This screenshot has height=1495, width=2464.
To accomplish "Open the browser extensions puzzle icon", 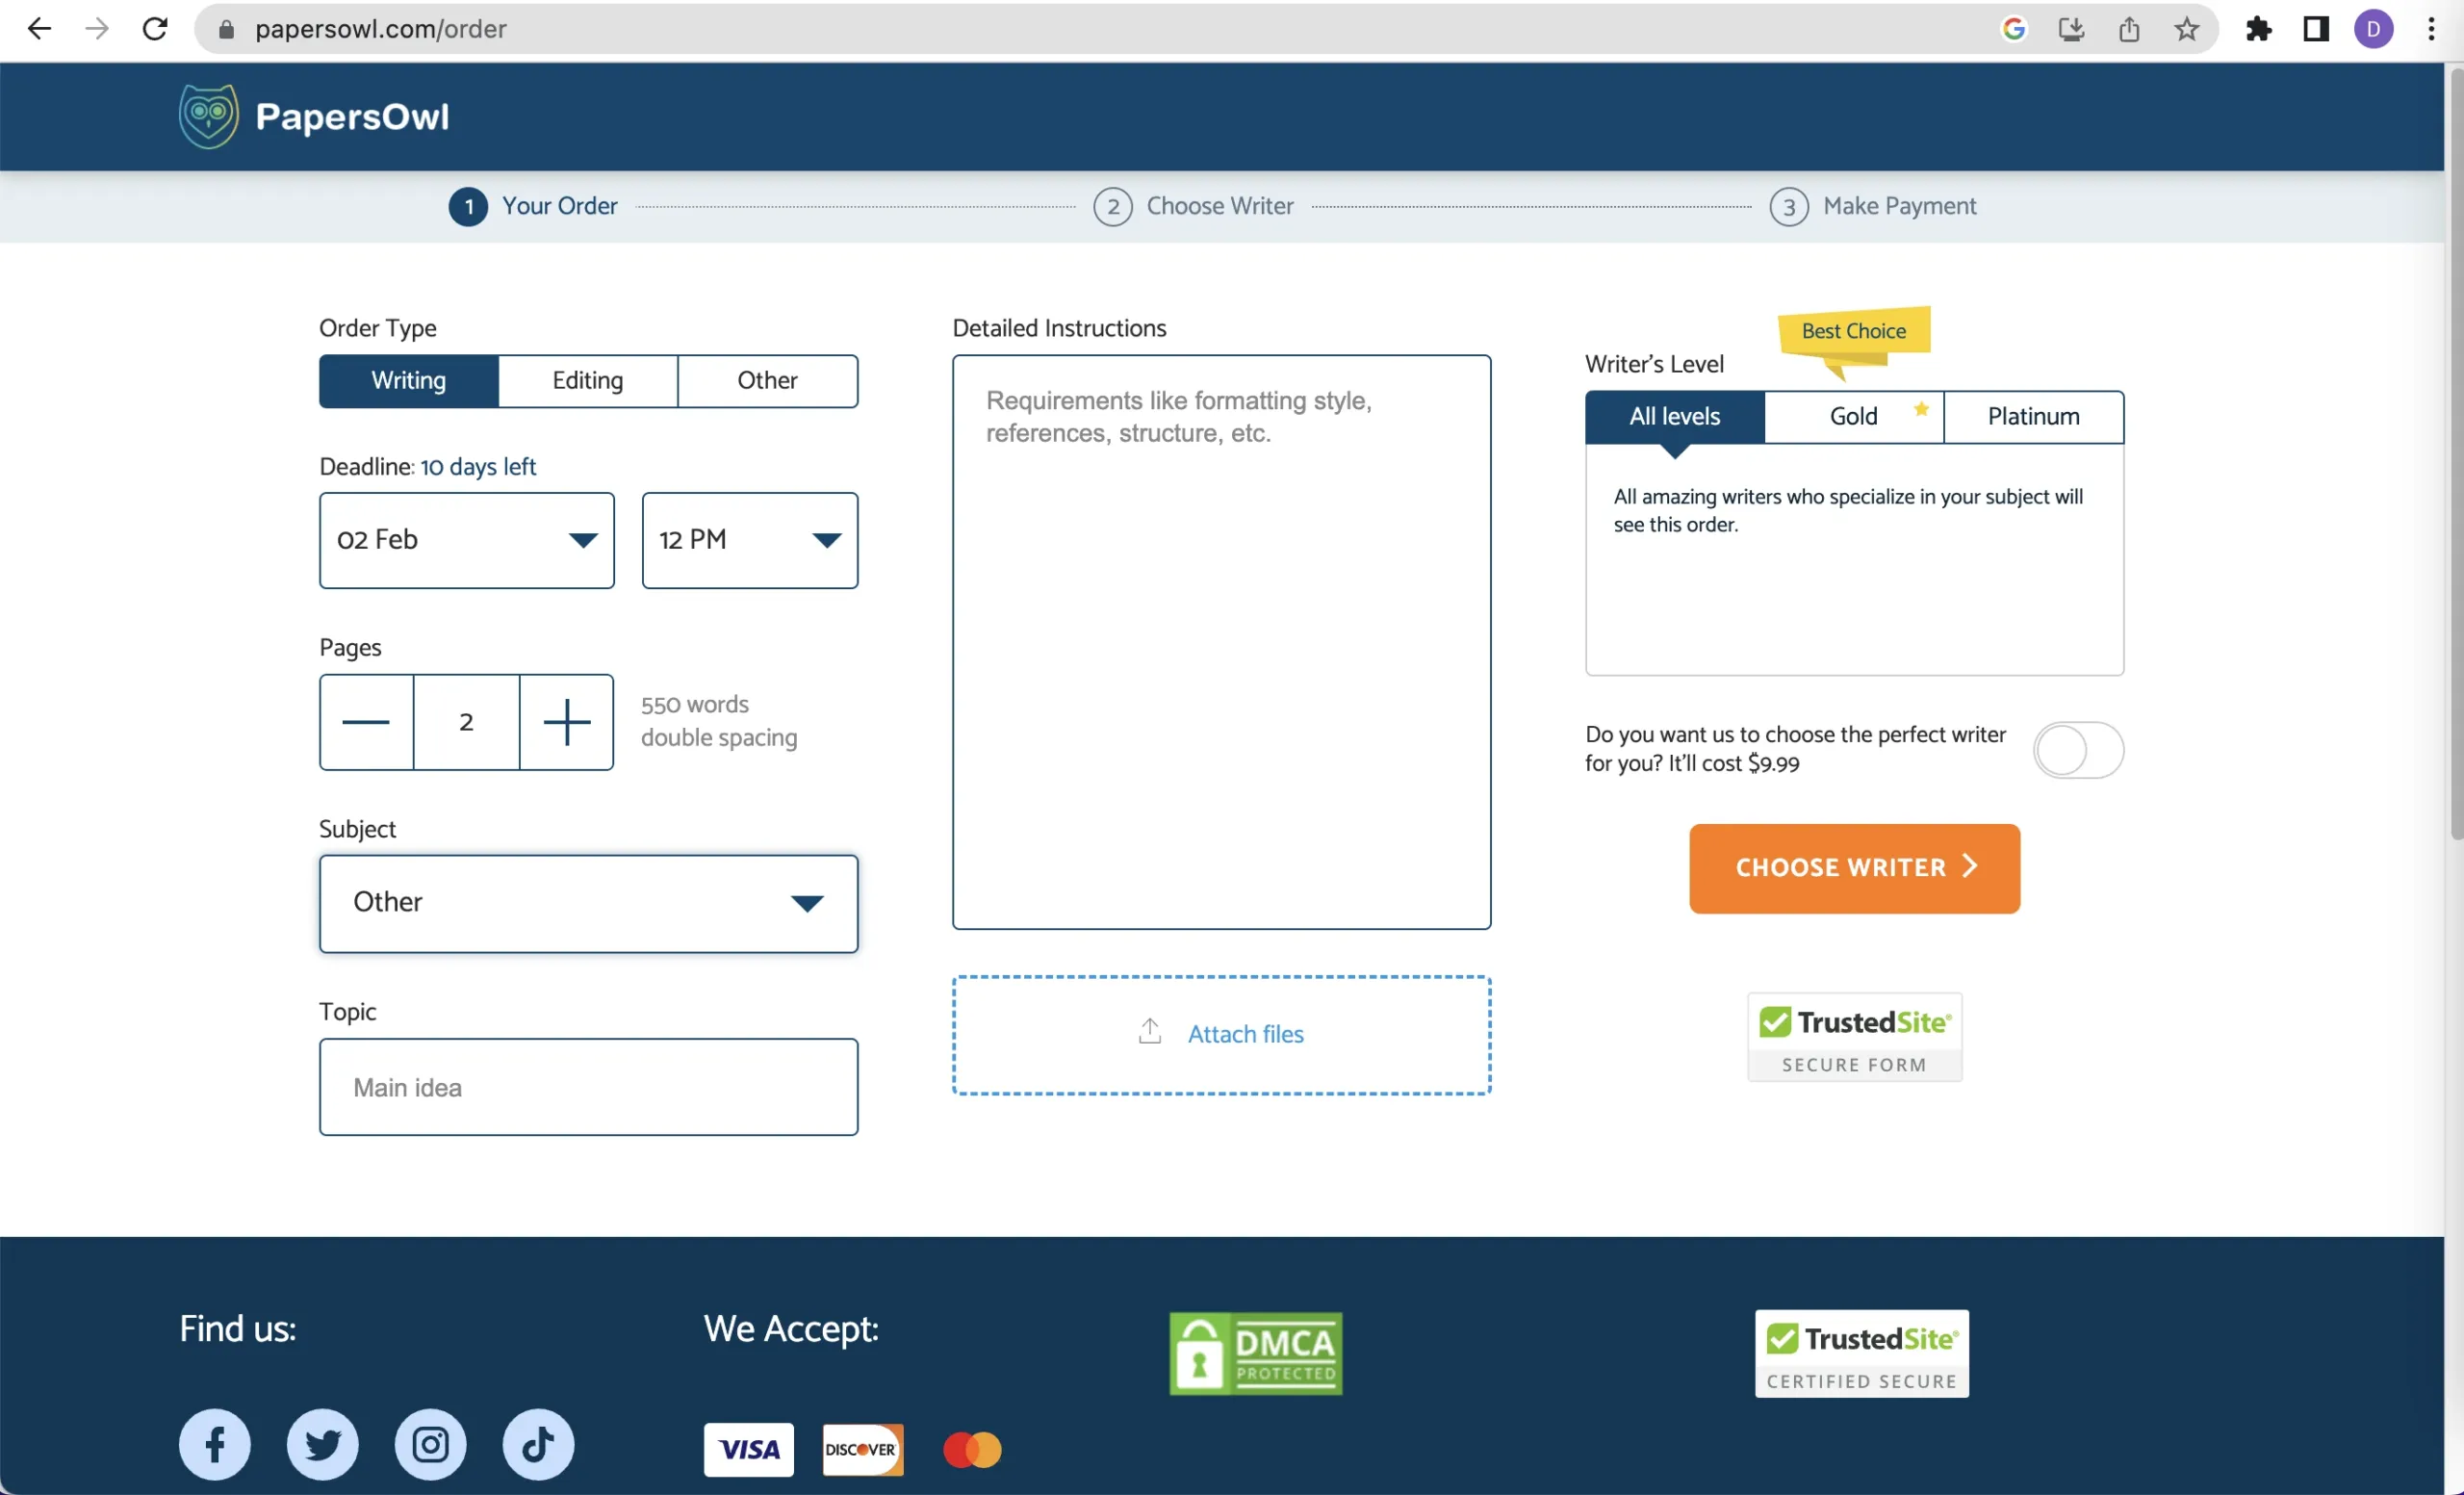I will [x=2258, y=29].
